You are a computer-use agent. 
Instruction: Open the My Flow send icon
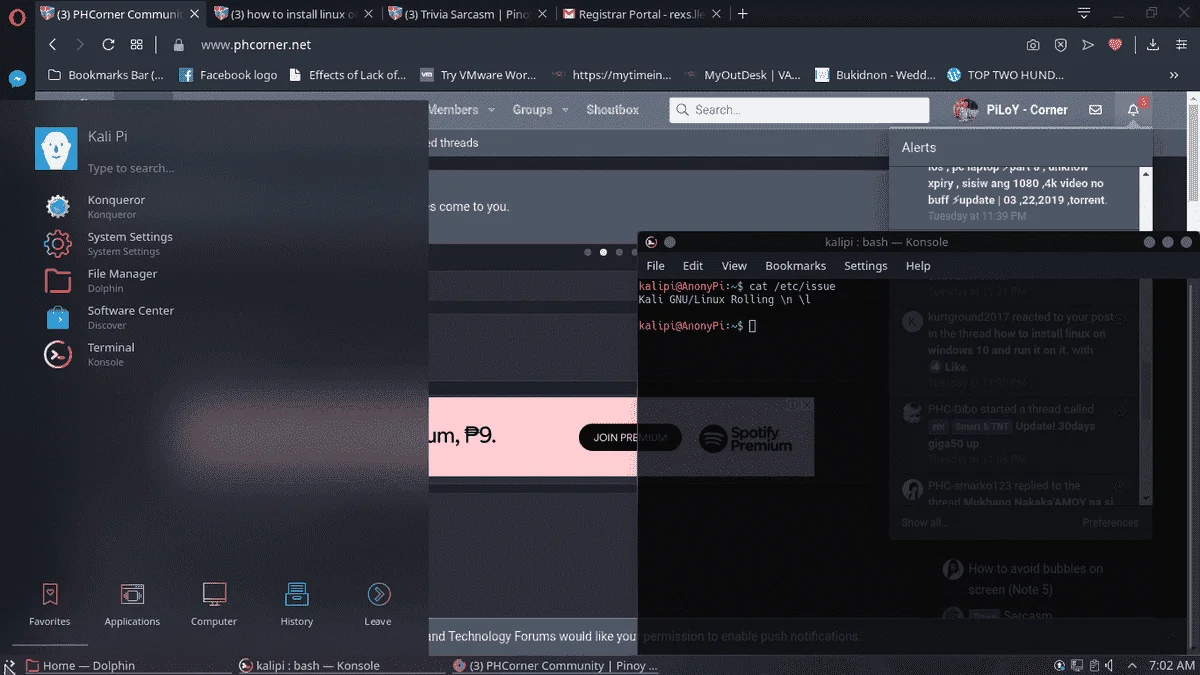[x=1089, y=45]
